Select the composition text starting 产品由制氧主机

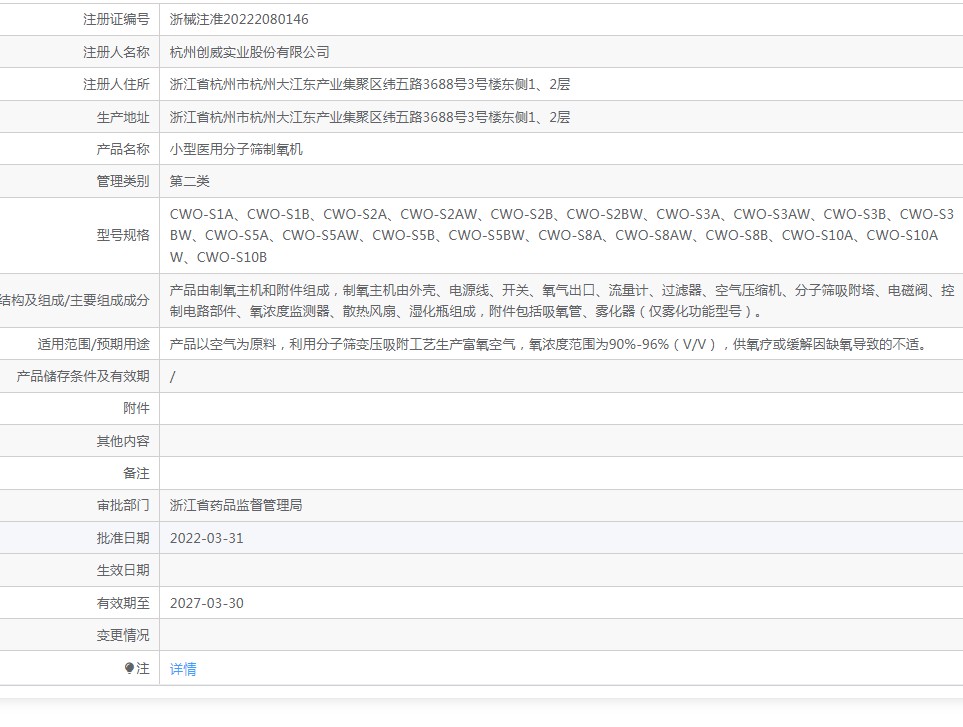coord(562,301)
